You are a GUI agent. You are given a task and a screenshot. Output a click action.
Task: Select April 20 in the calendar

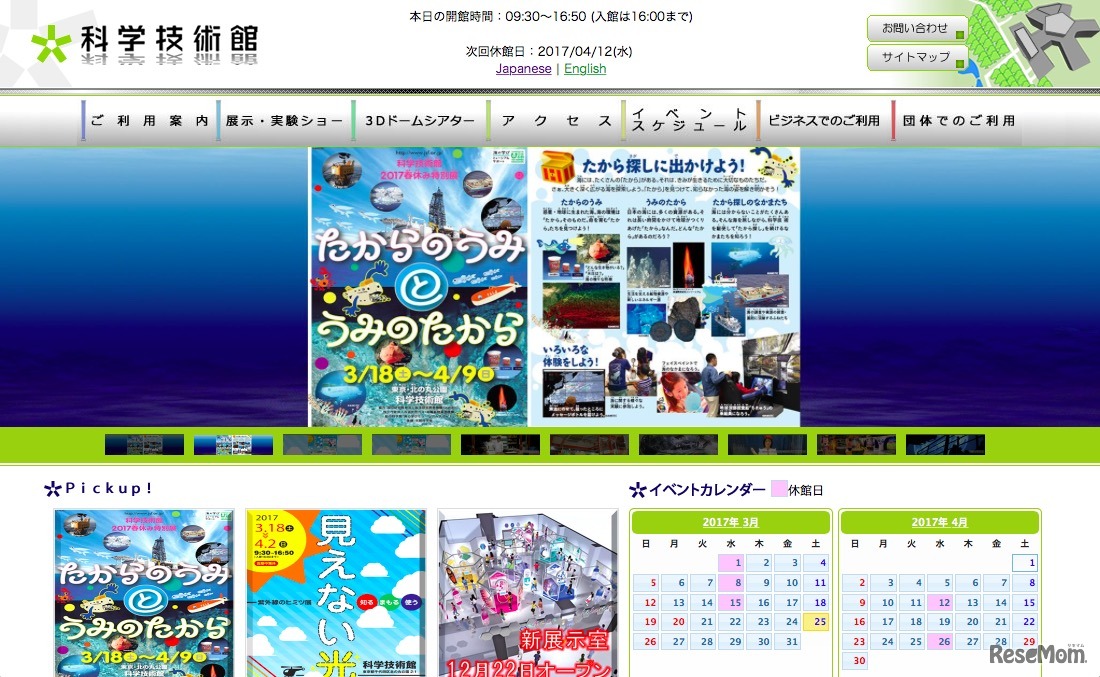tap(967, 622)
